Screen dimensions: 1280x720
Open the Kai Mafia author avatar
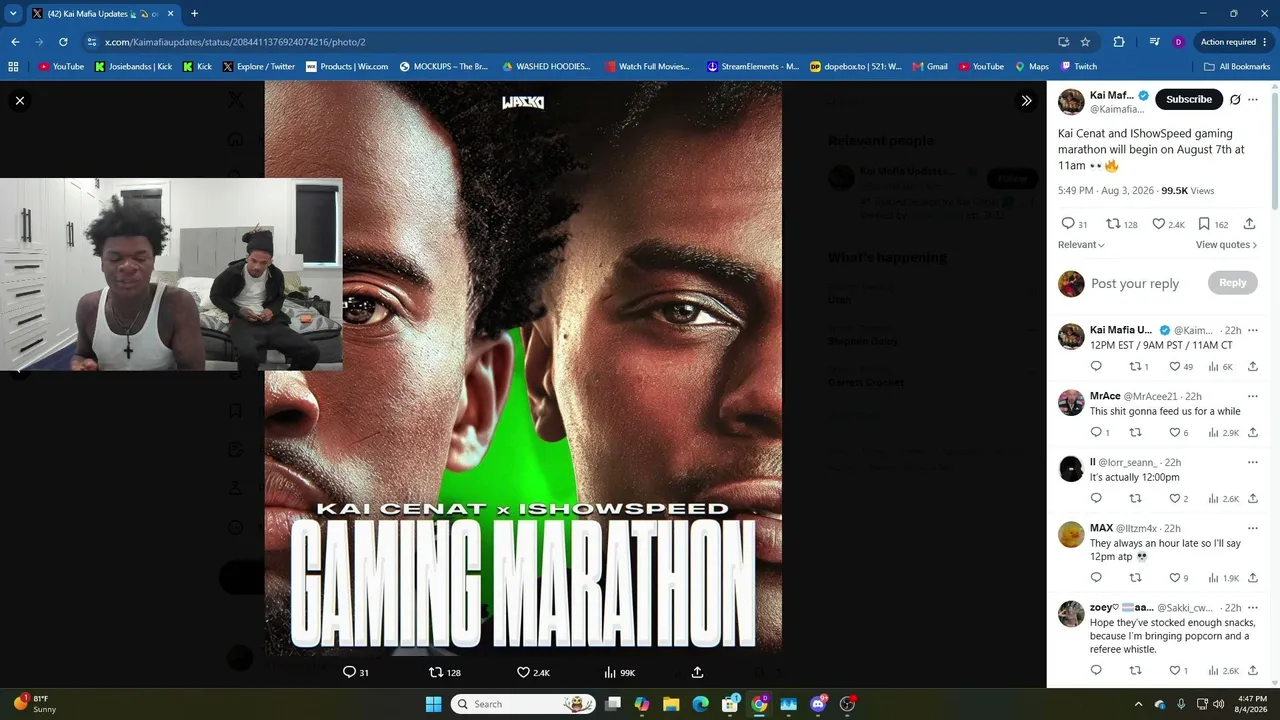tap(1071, 102)
